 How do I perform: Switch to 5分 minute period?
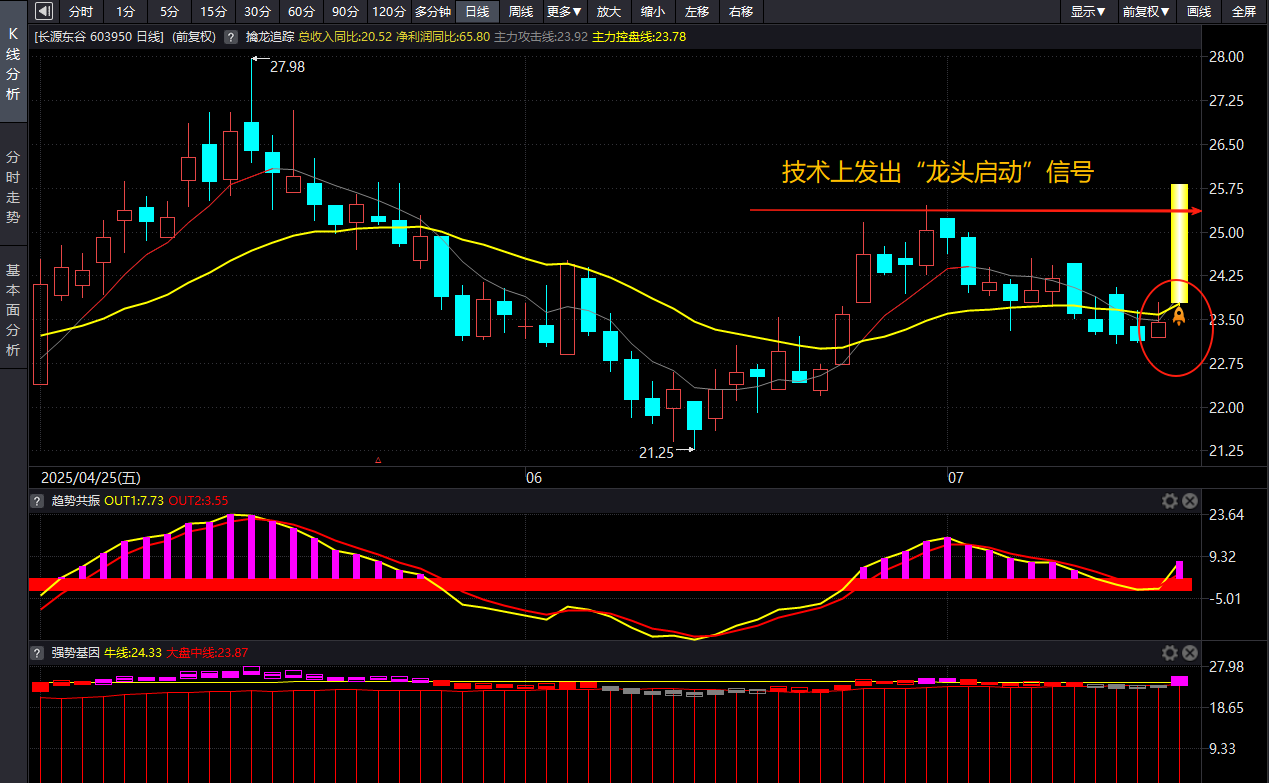pyautogui.click(x=167, y=12)
